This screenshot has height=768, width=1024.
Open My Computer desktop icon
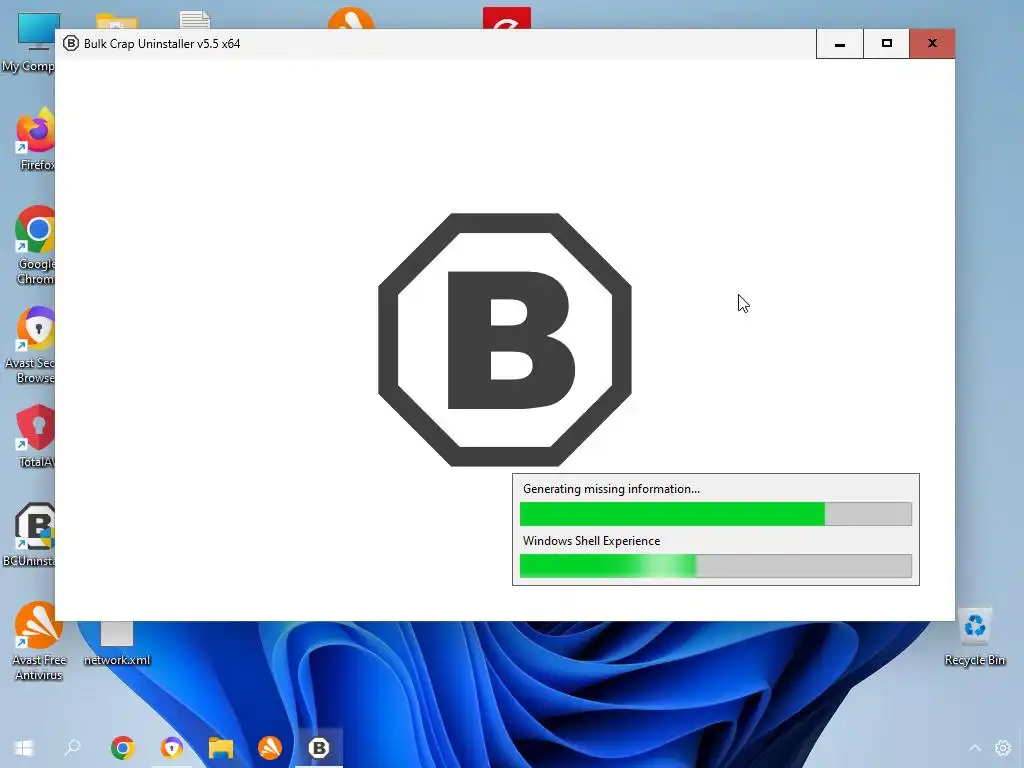pyautogui.click(x=29, y=42)
